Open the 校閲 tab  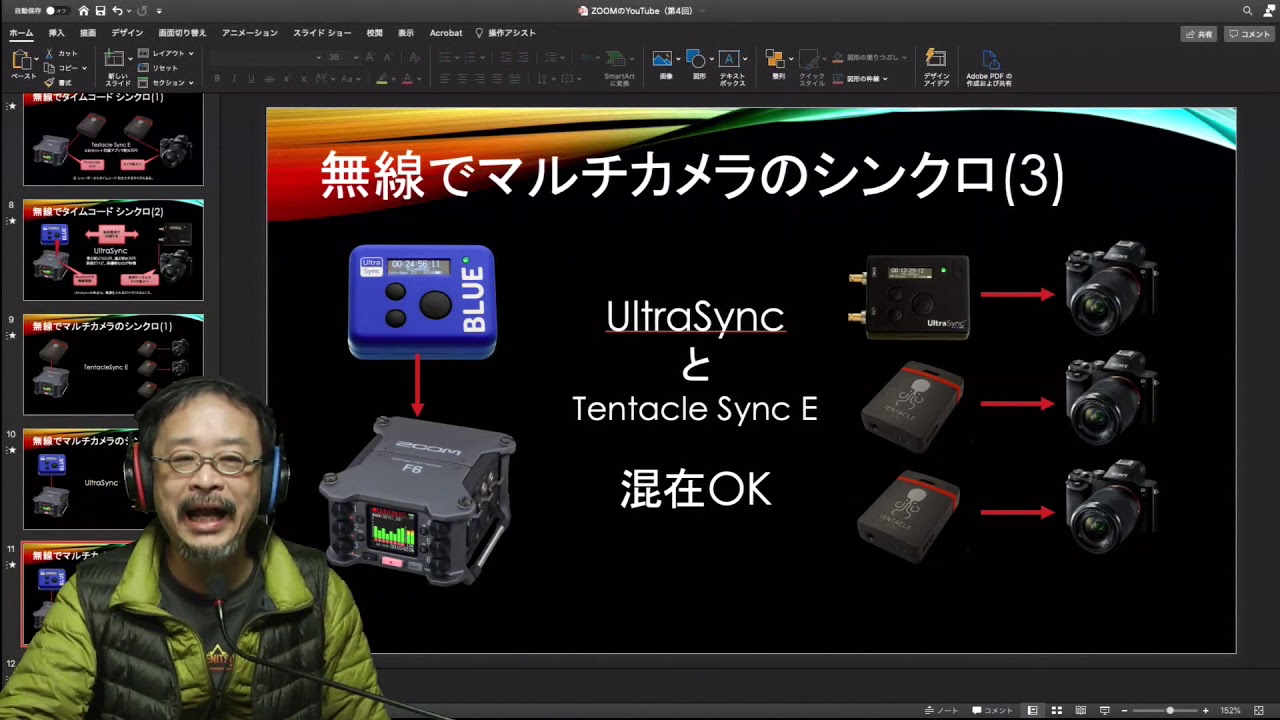[374, 33]
